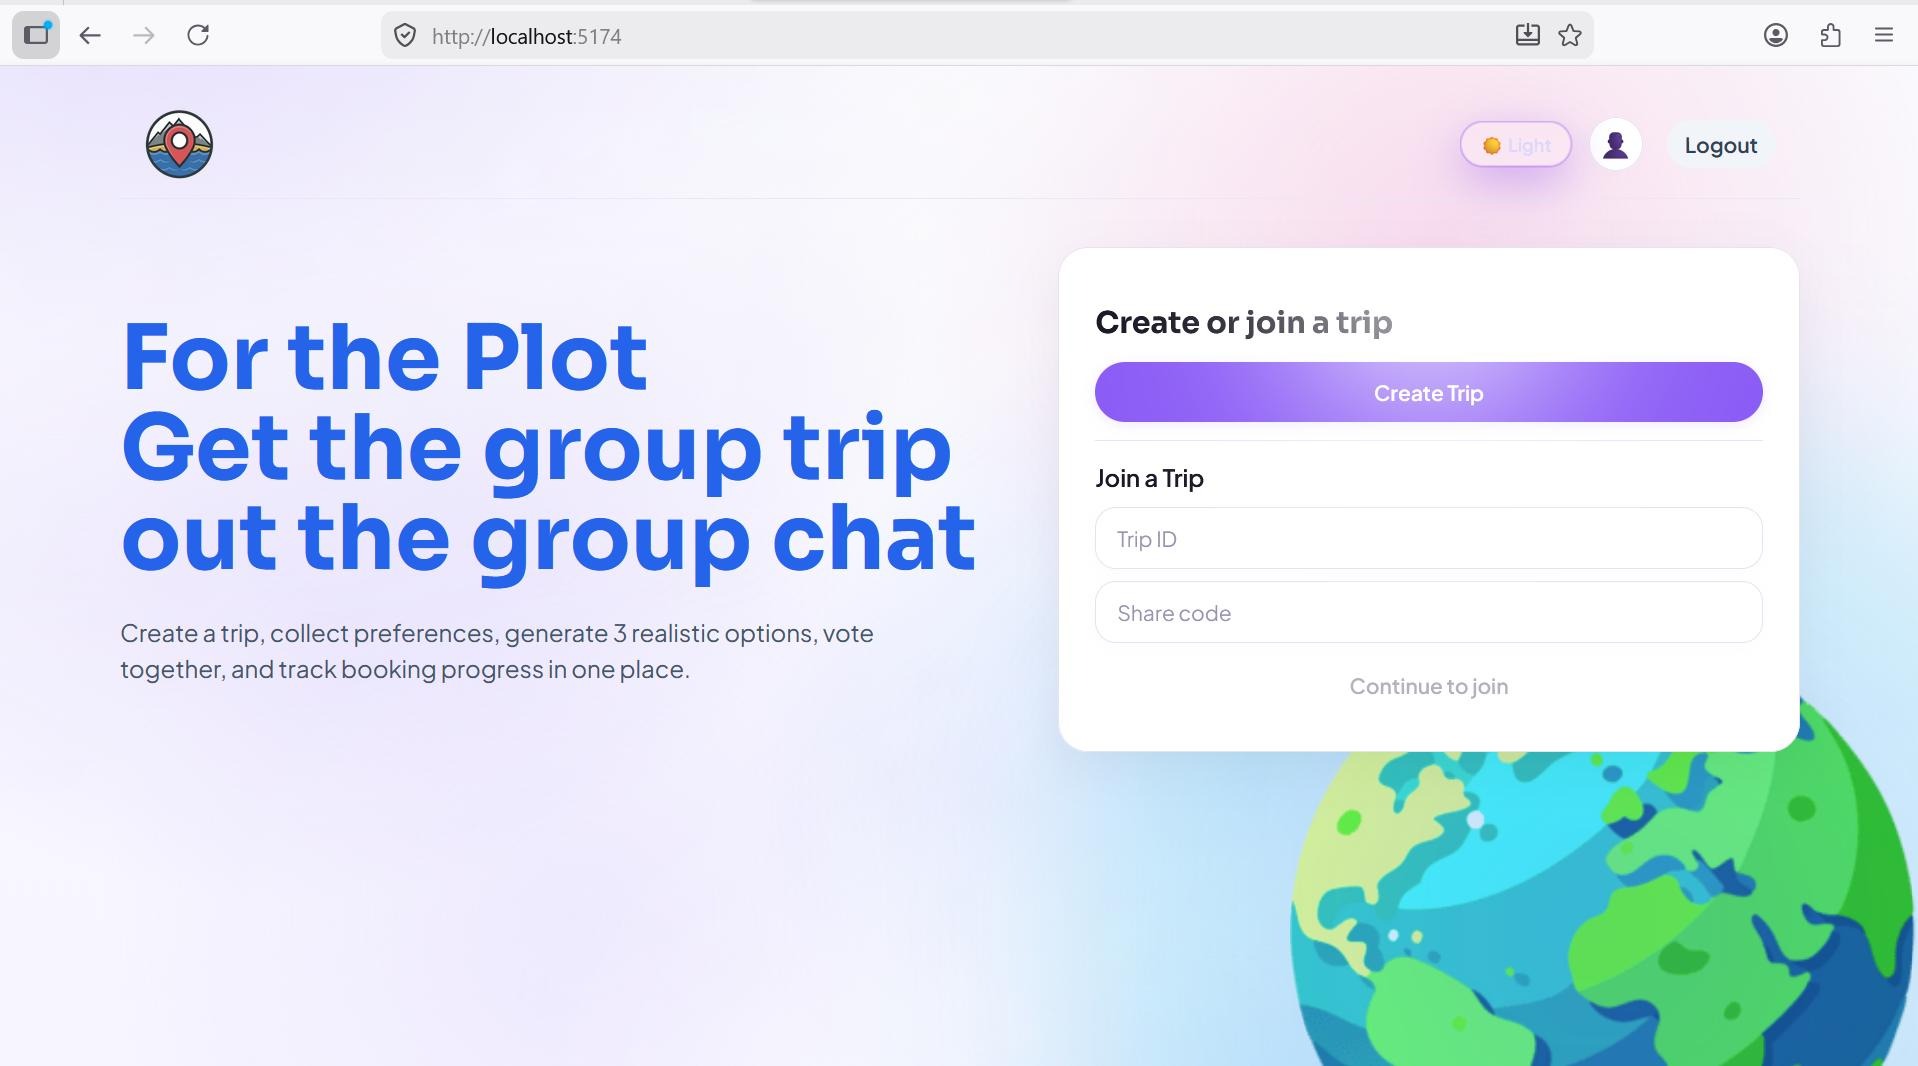The image size is (1918, 1066).
Task: Click the mountain map-pin app logo
Action: pyautogui.click(x=179, y=144)
